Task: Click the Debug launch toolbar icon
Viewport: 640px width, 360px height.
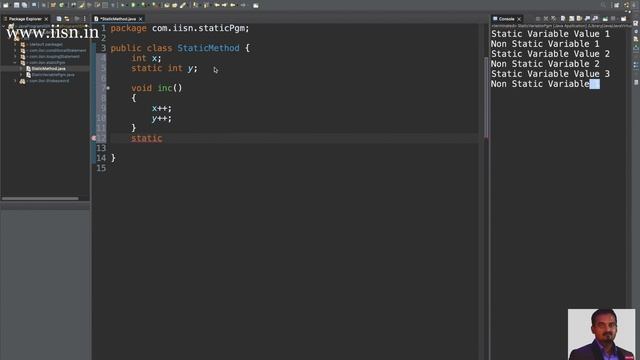Action: pos(122,5)
